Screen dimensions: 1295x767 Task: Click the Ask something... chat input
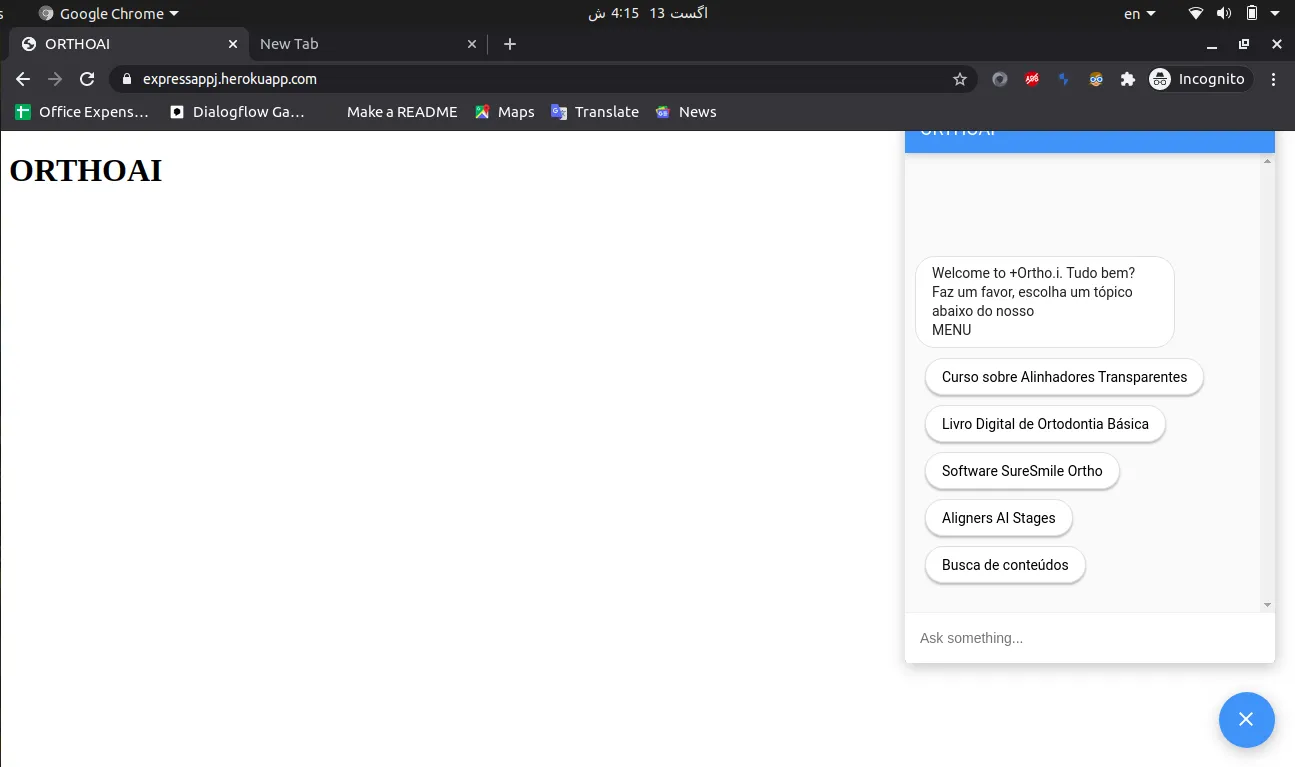click(x=1090, y=638)
